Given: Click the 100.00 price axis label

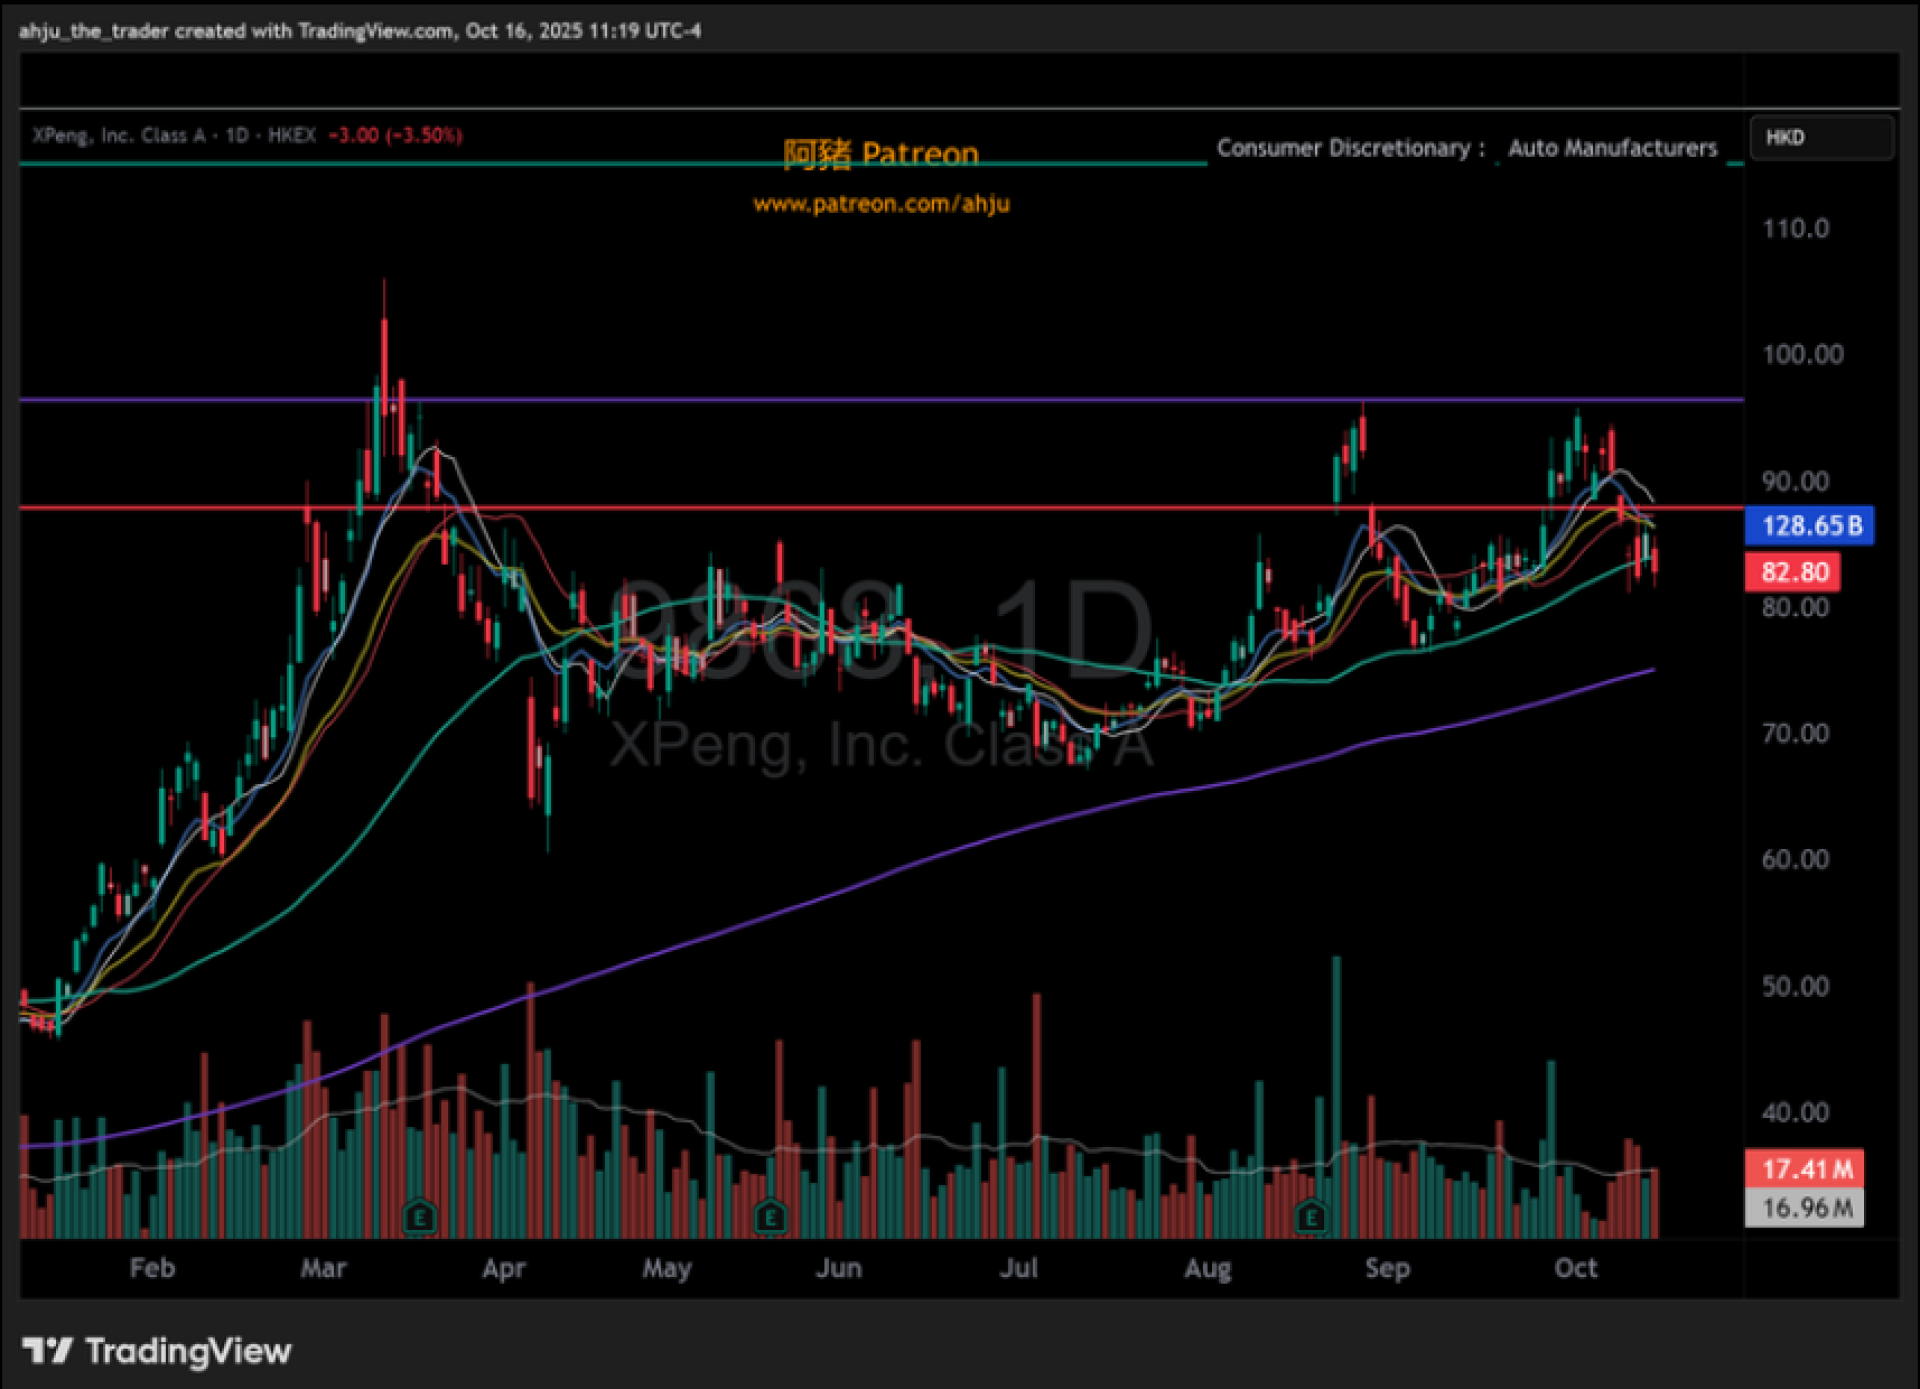Looking at the screenshot, I should coord(1802,354).
